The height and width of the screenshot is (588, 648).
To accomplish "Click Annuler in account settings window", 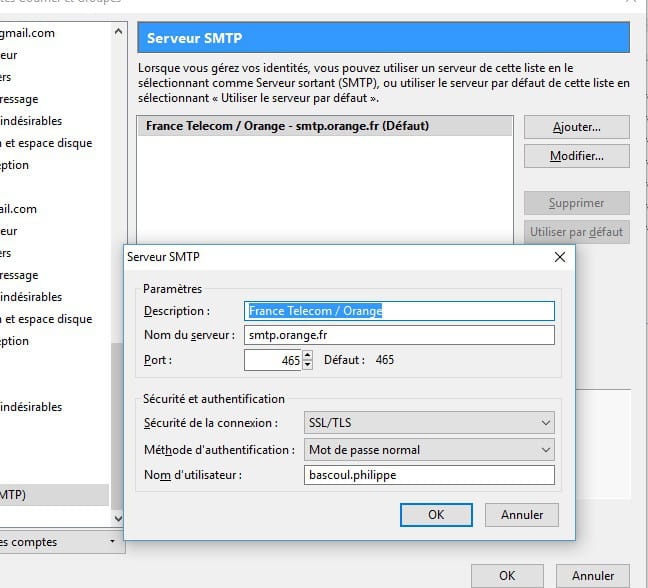I will pos(593,576).
